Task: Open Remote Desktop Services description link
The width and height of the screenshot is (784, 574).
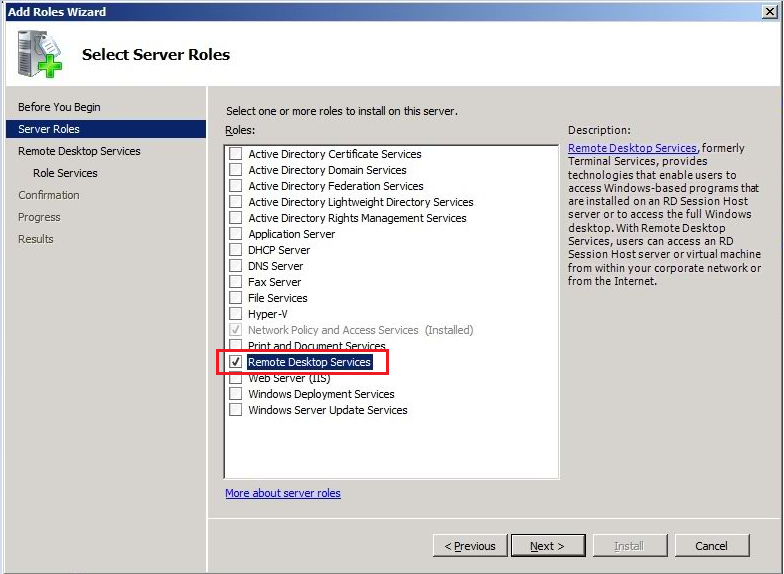Action: (632, 148)
